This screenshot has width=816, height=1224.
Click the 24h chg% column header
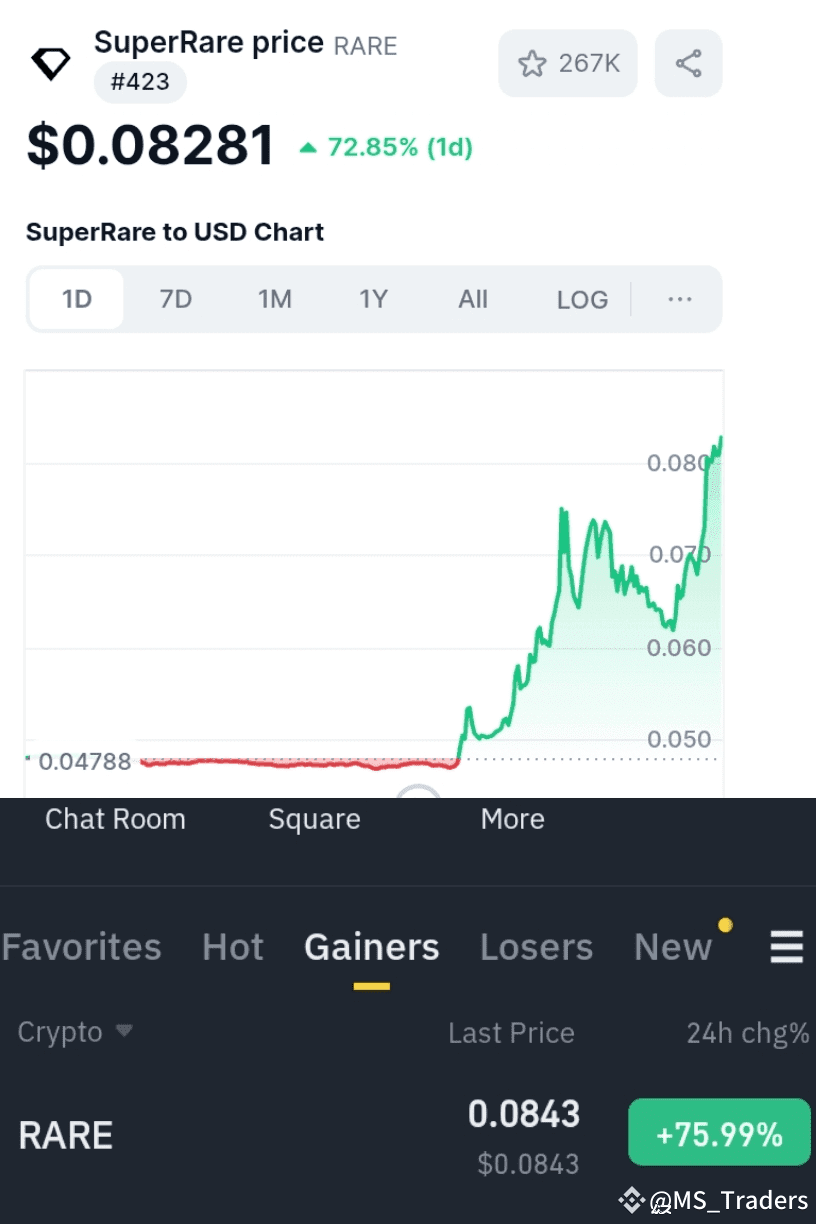click(x=748, y=1032)
